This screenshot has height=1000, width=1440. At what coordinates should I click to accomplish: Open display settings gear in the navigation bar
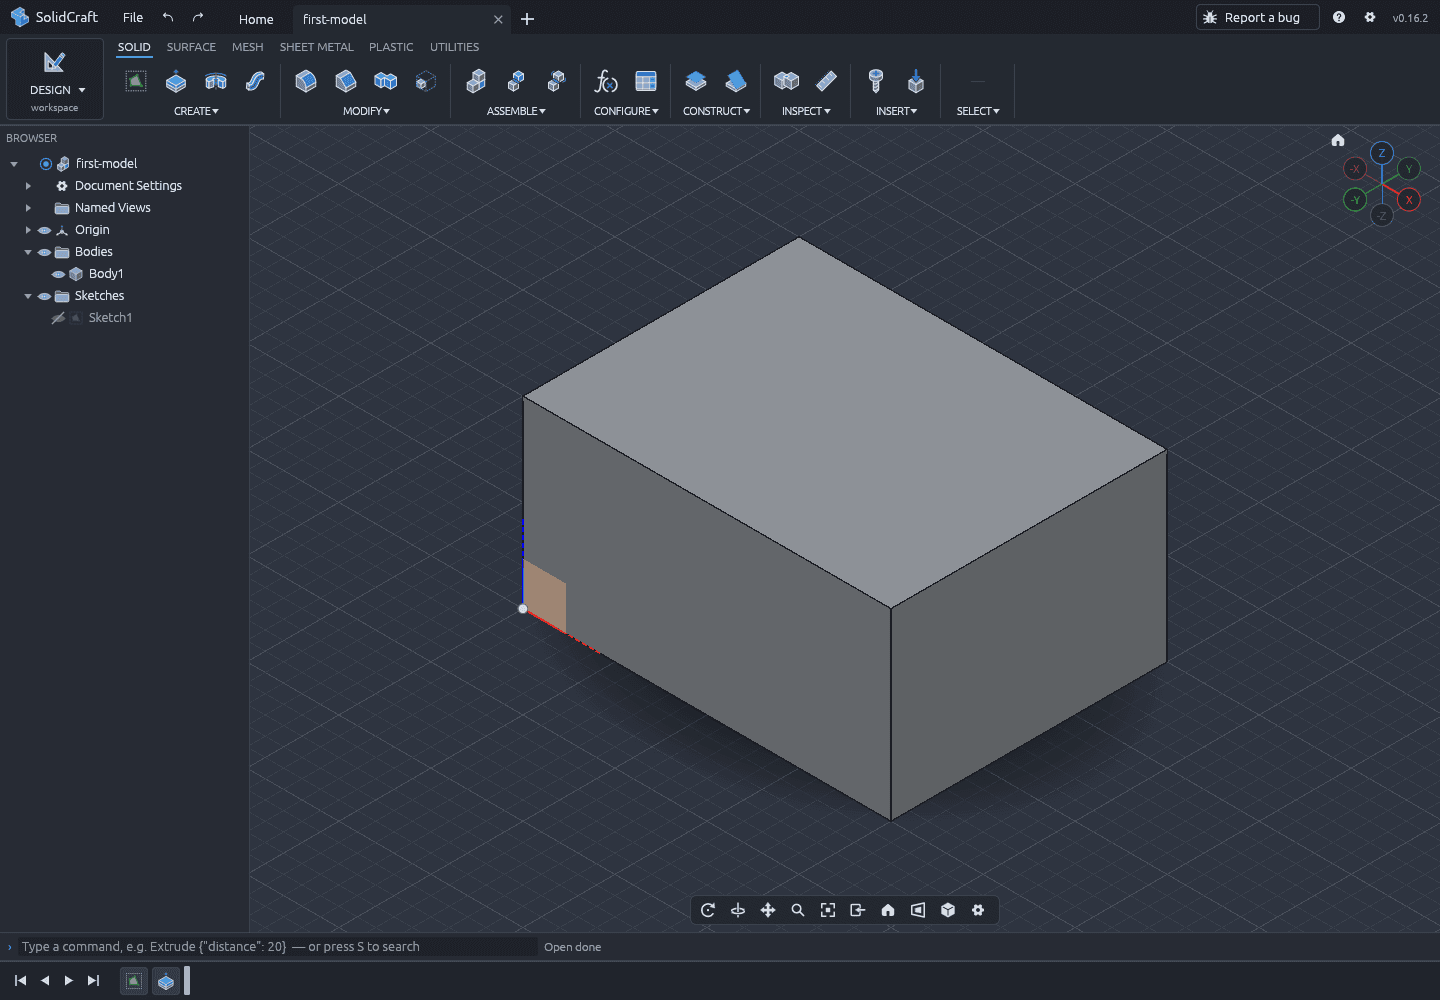978,910
